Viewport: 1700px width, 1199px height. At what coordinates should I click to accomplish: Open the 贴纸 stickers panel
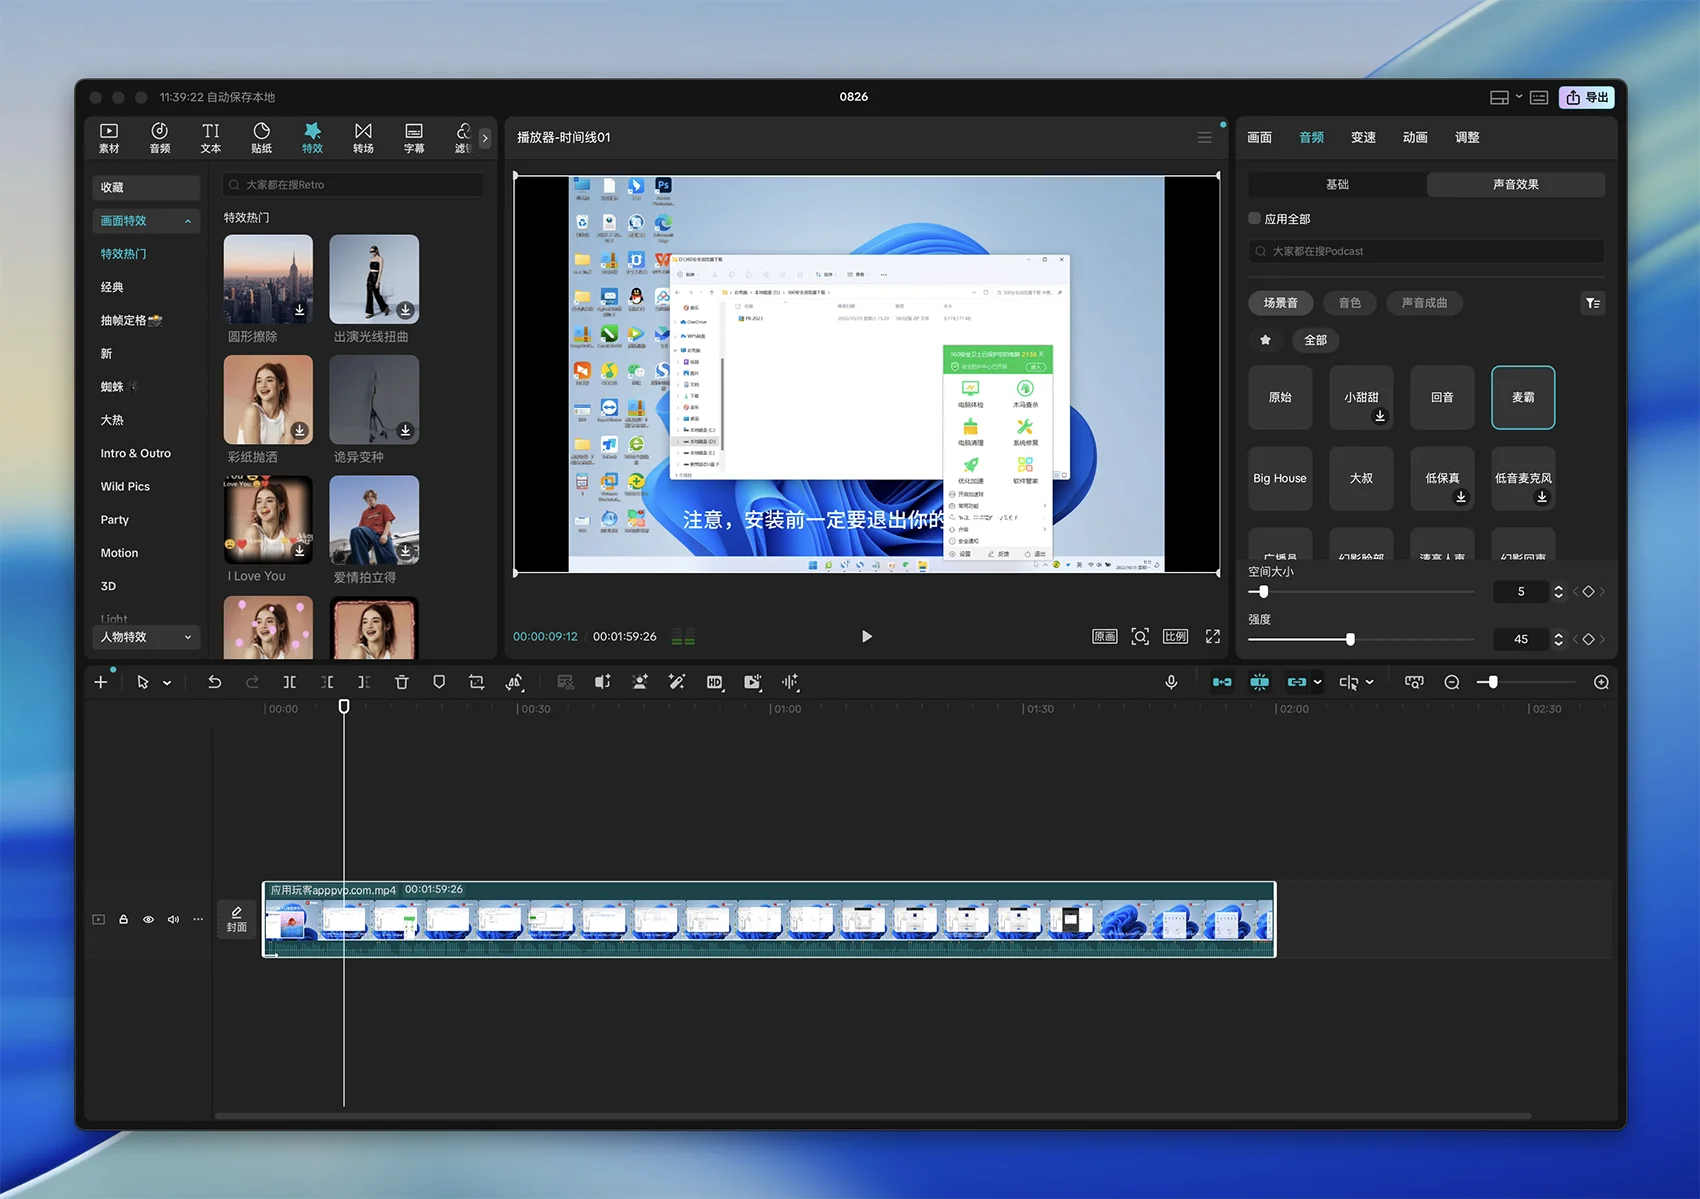point(261,138)
